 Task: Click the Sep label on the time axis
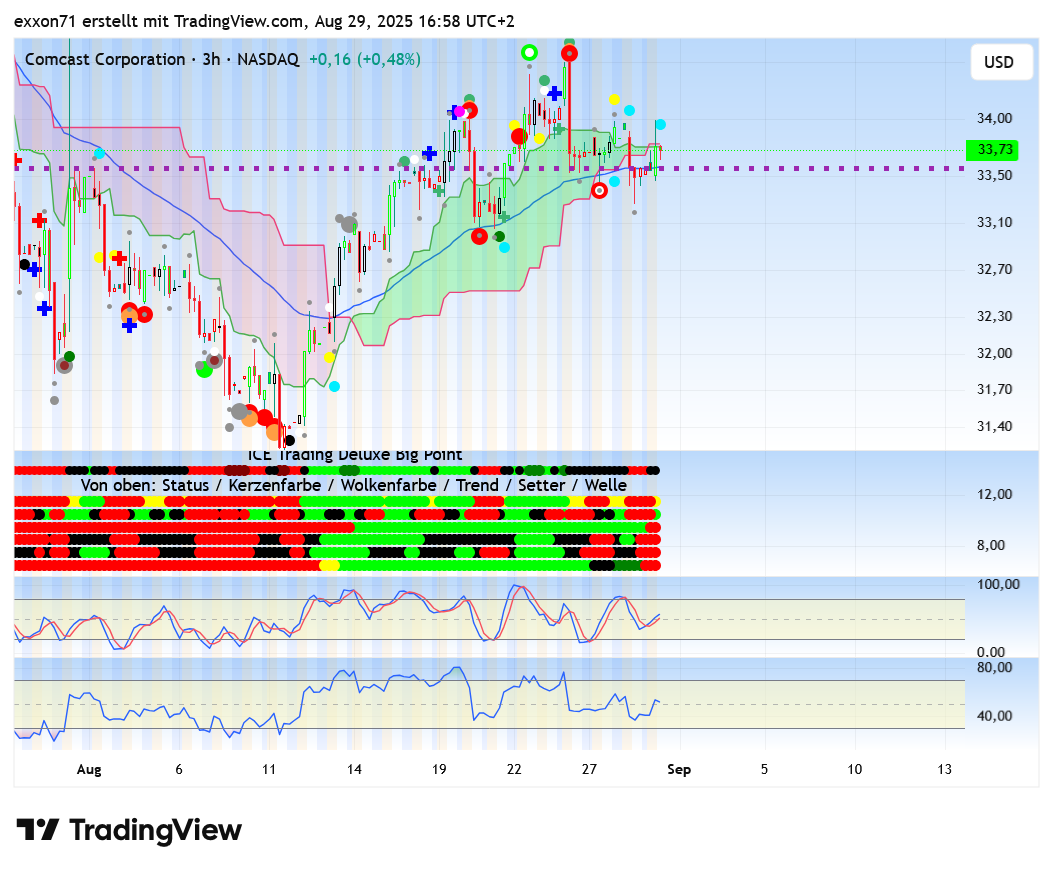click(x=679, y=769)
